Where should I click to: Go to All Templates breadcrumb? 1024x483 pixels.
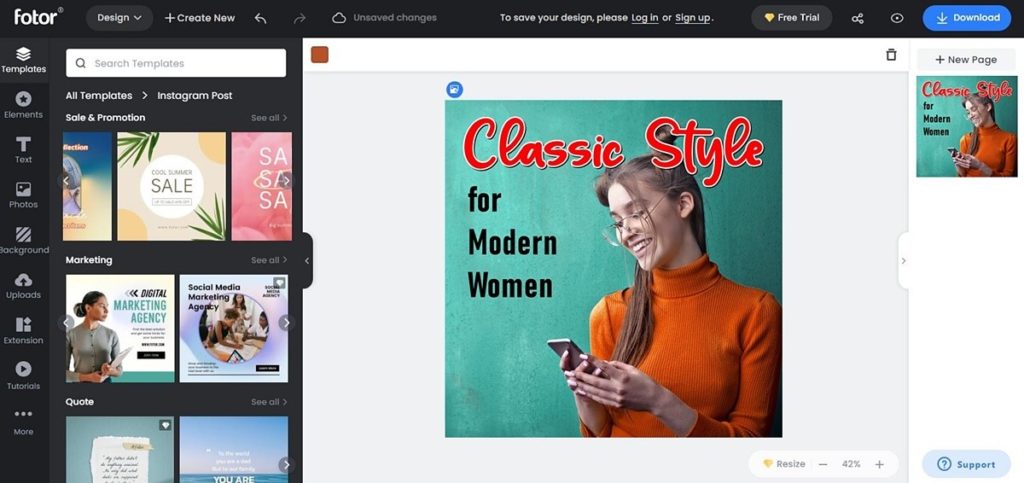pyautogui.click(x=99, y=95)
